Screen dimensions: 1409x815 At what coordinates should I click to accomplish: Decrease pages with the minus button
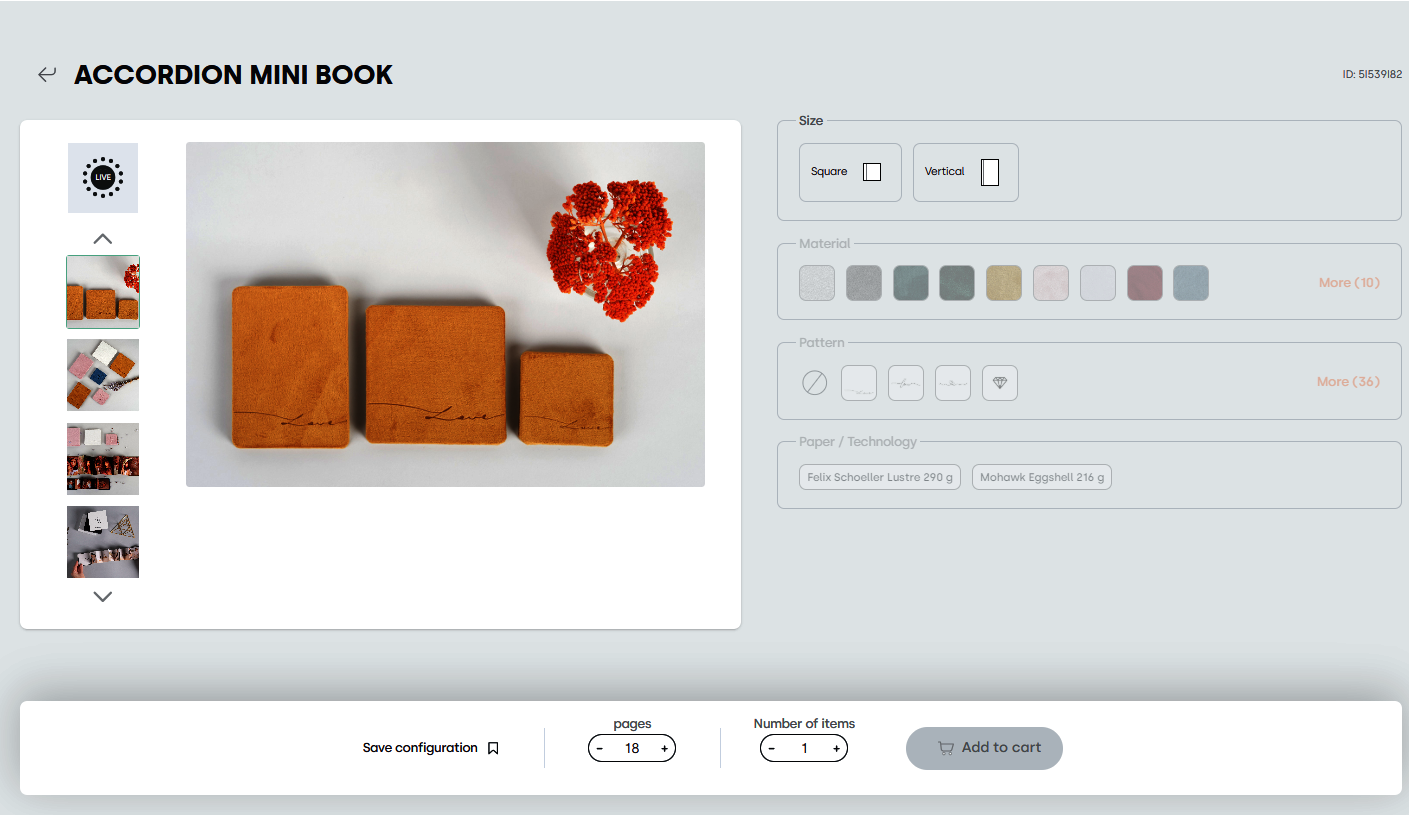click(x=600, y=749)
